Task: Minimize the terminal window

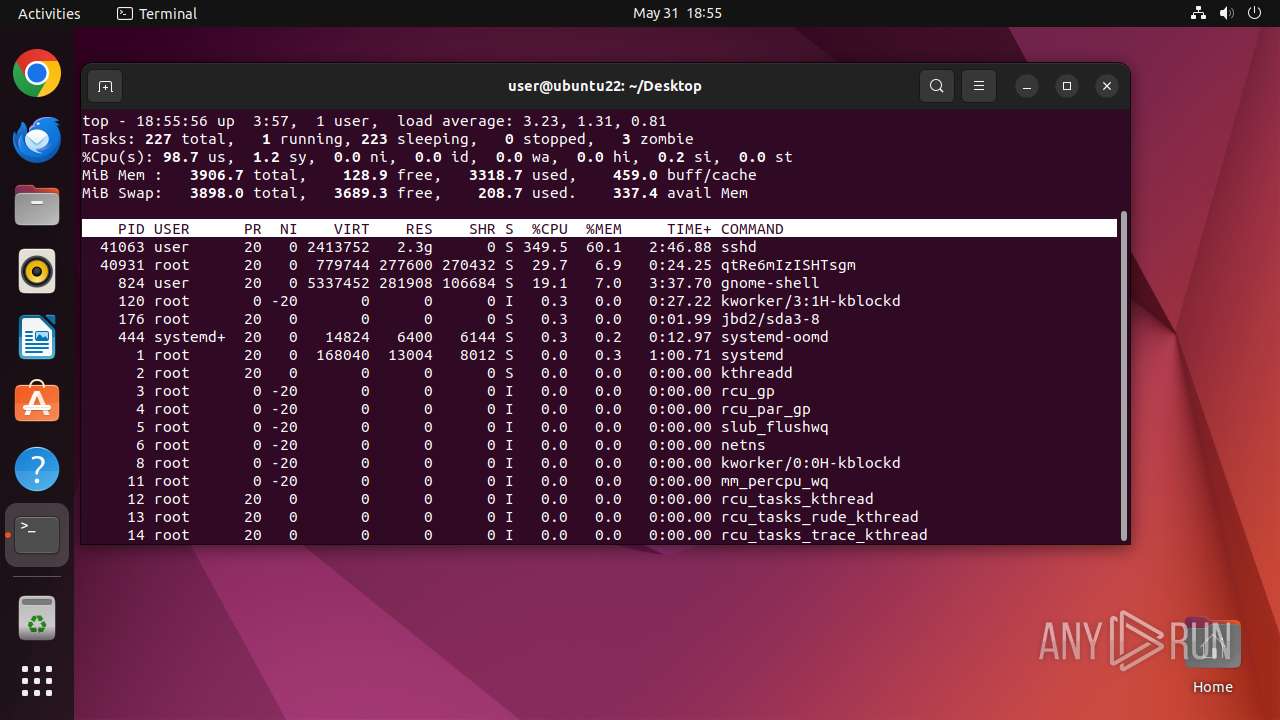Action: [1027, 86]
